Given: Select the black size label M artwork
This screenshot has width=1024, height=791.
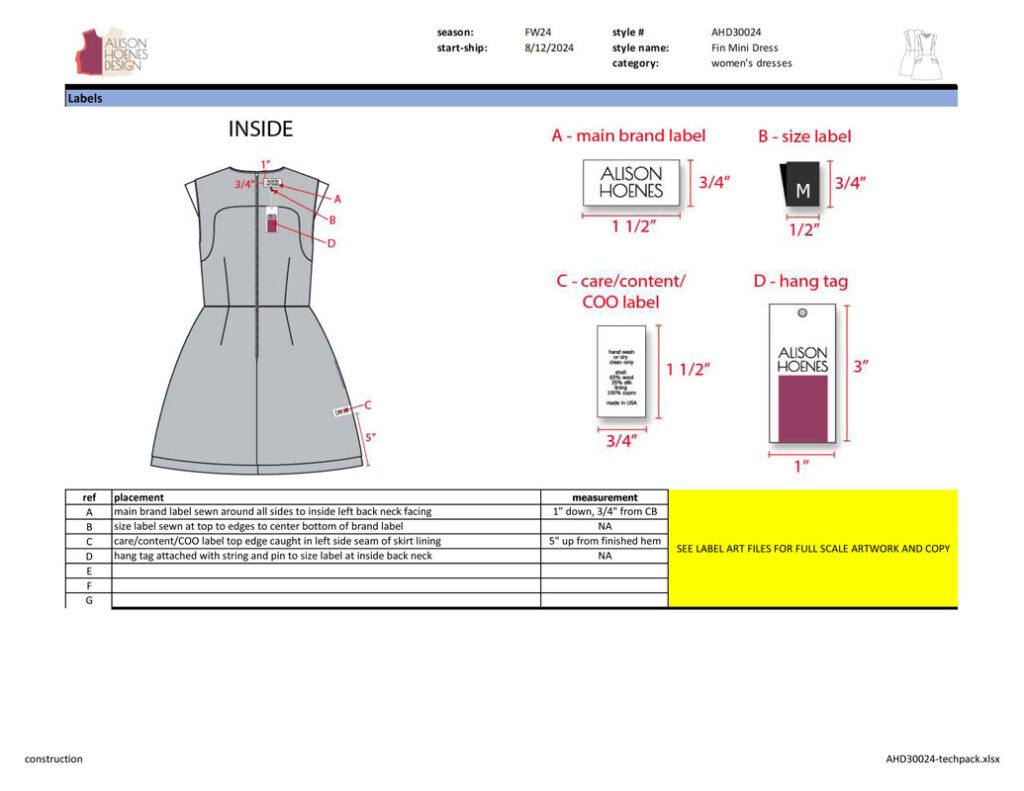Looking at the screenshot, I should (x=800, y=184).
